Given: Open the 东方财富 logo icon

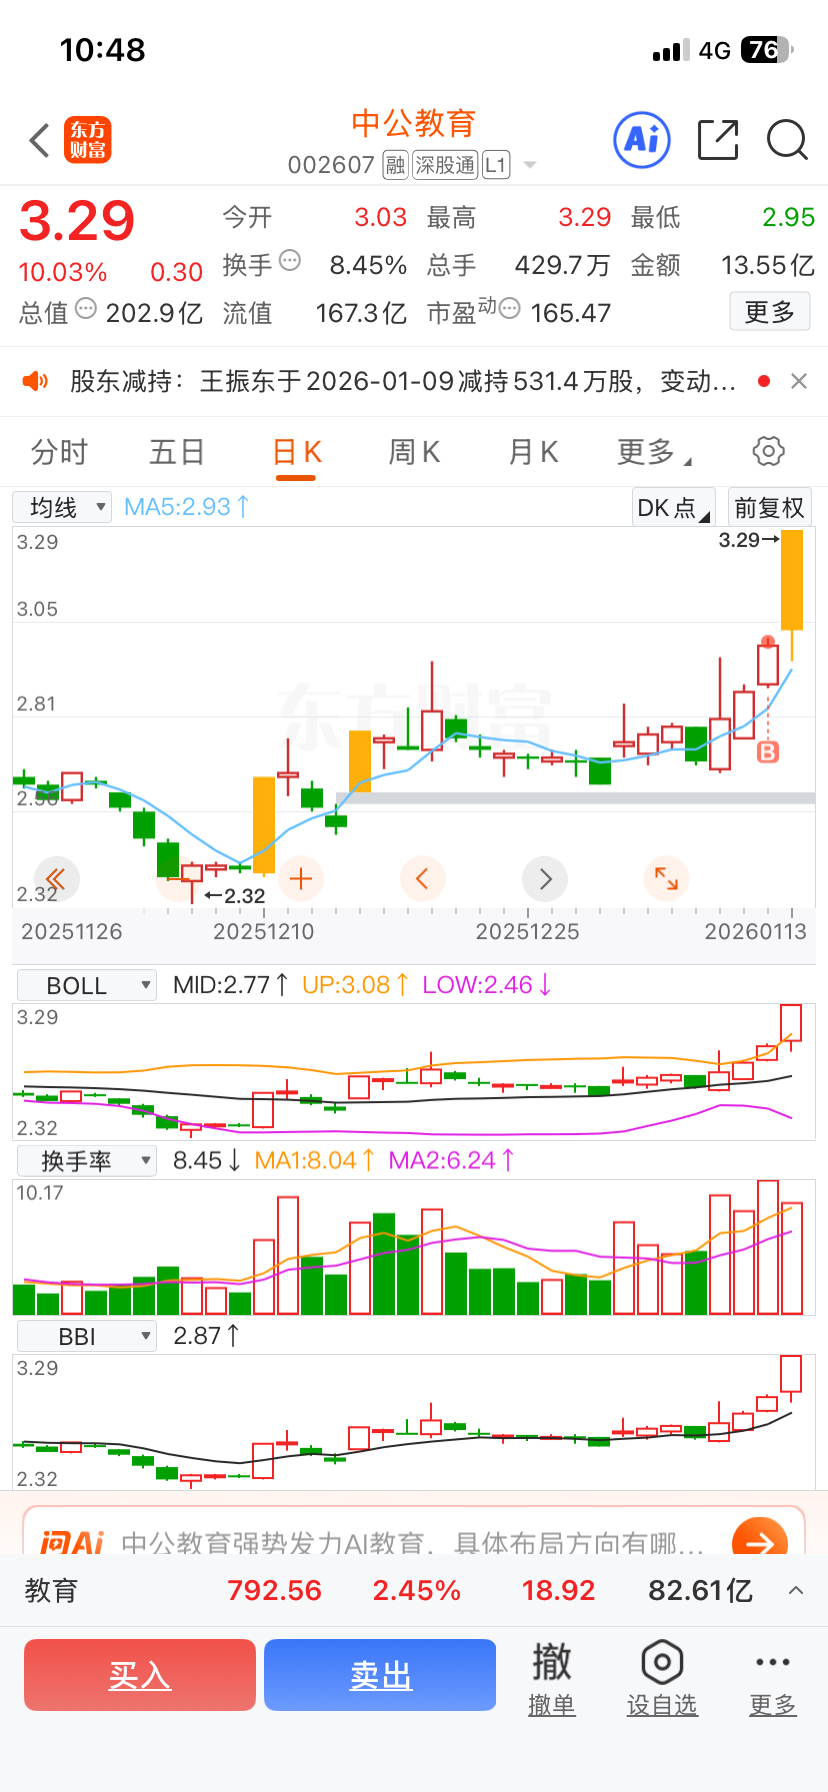Looking at the screenshot, I should 88,140.
